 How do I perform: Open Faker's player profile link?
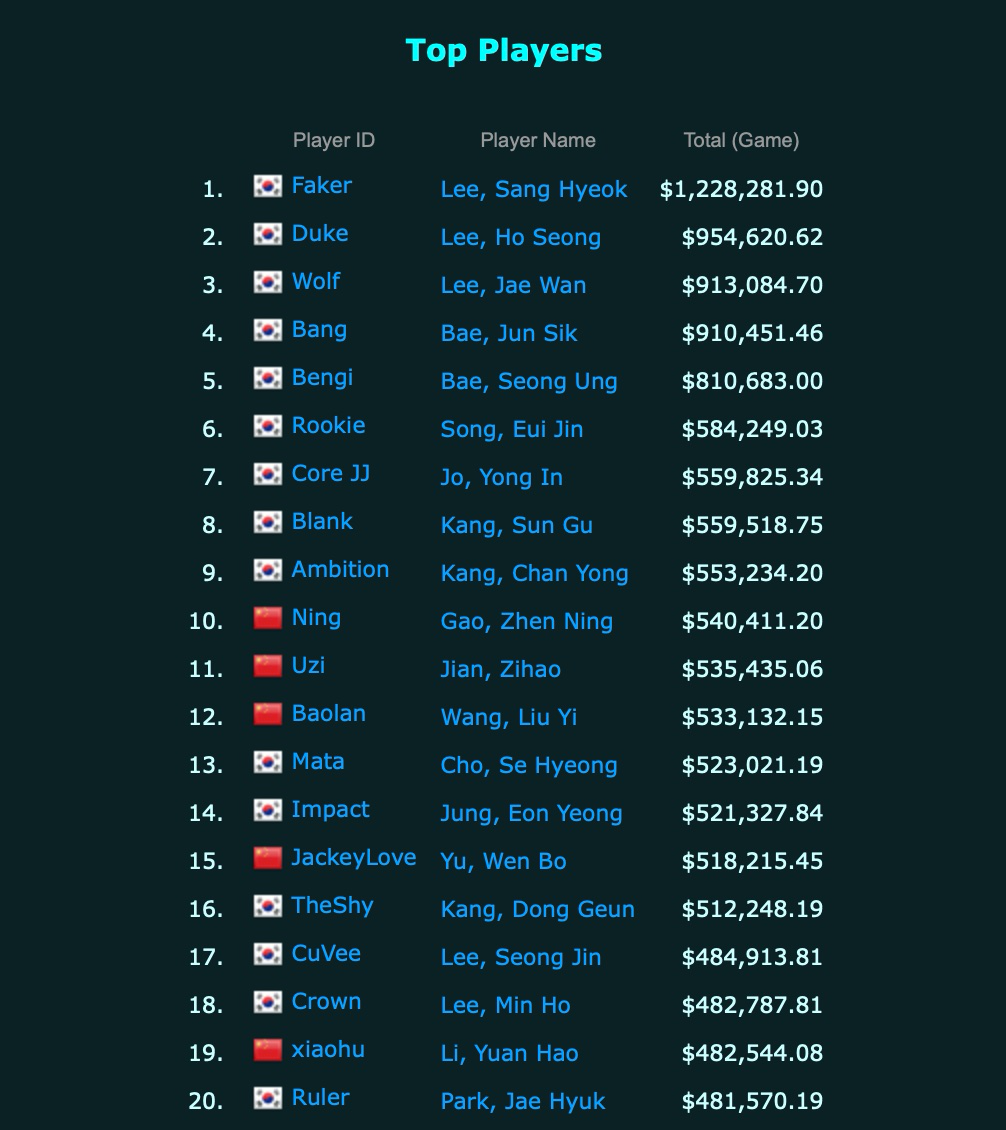(321, 186)
